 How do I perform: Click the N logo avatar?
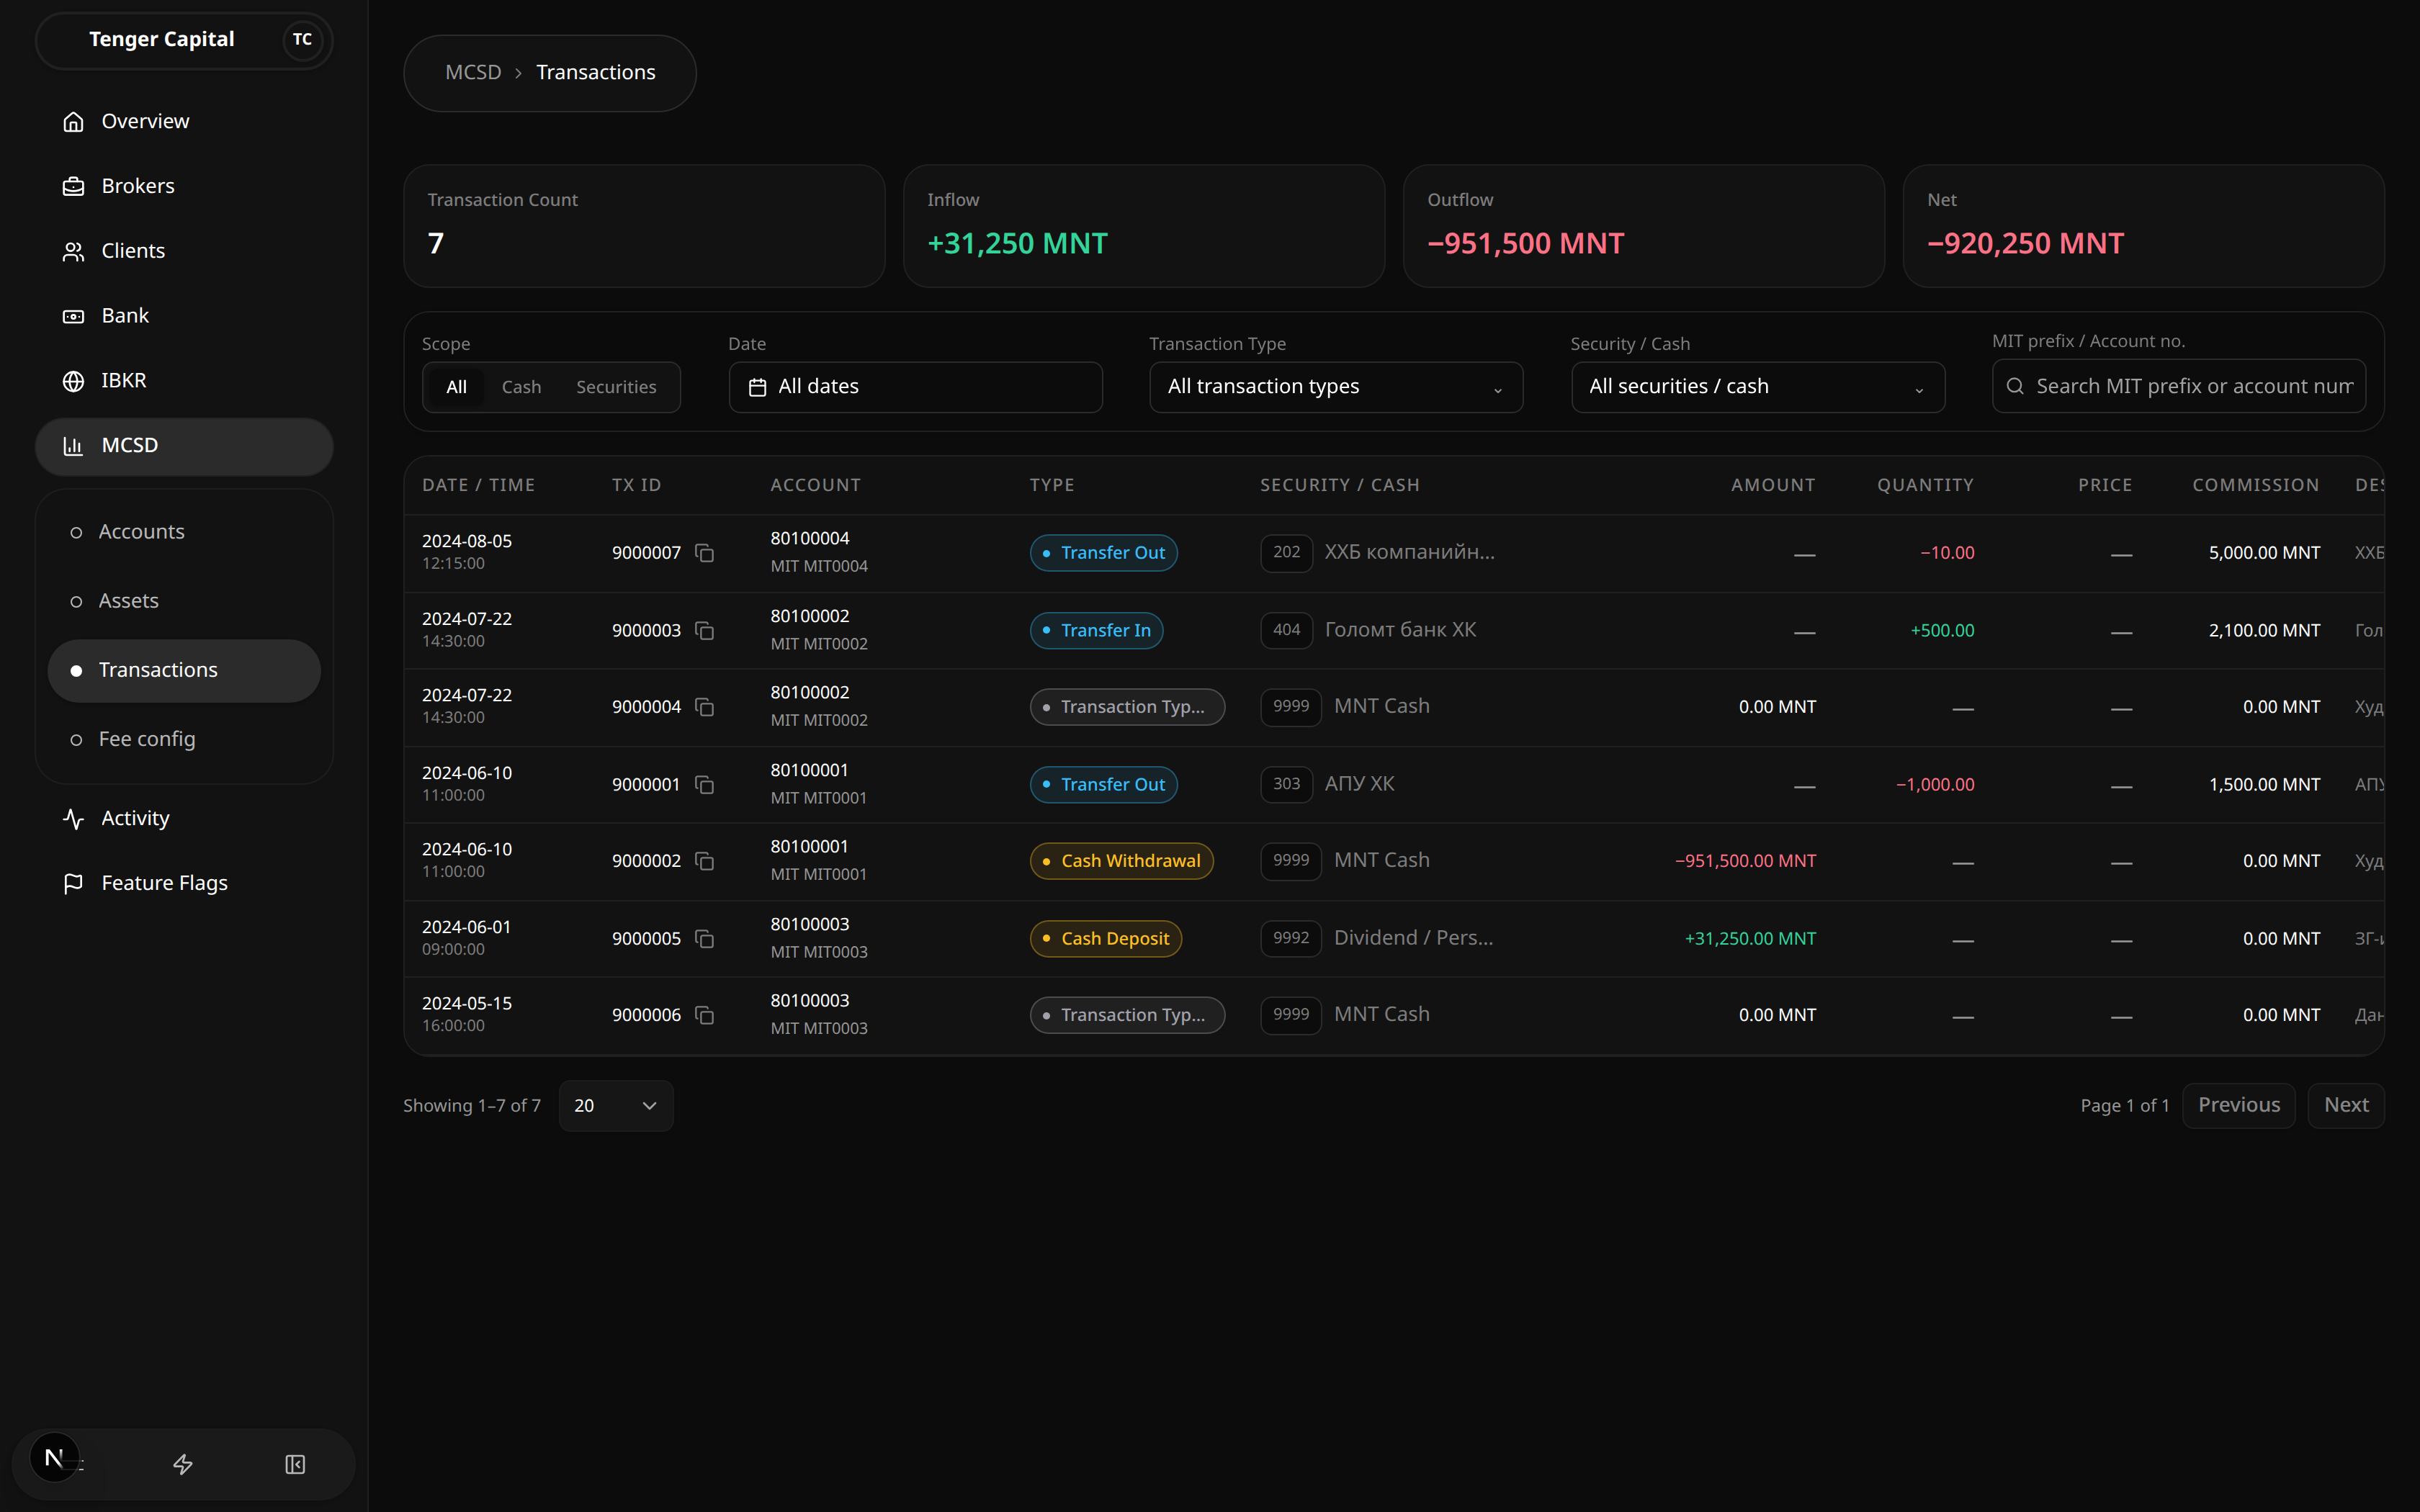[54, 1458]
